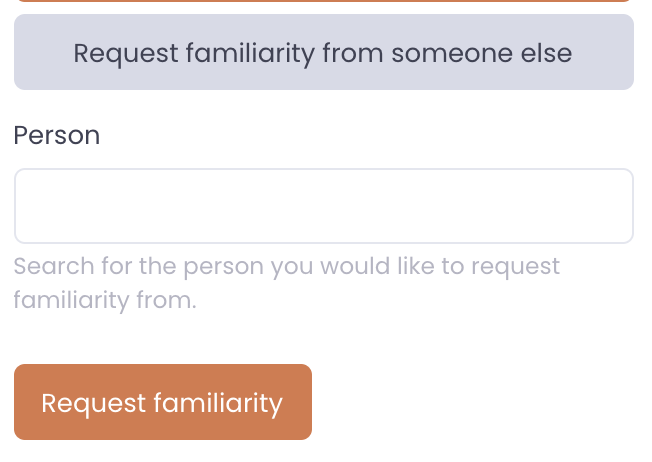652x462 pixels.
Task: Click into the Person search field
Action: 323,206
